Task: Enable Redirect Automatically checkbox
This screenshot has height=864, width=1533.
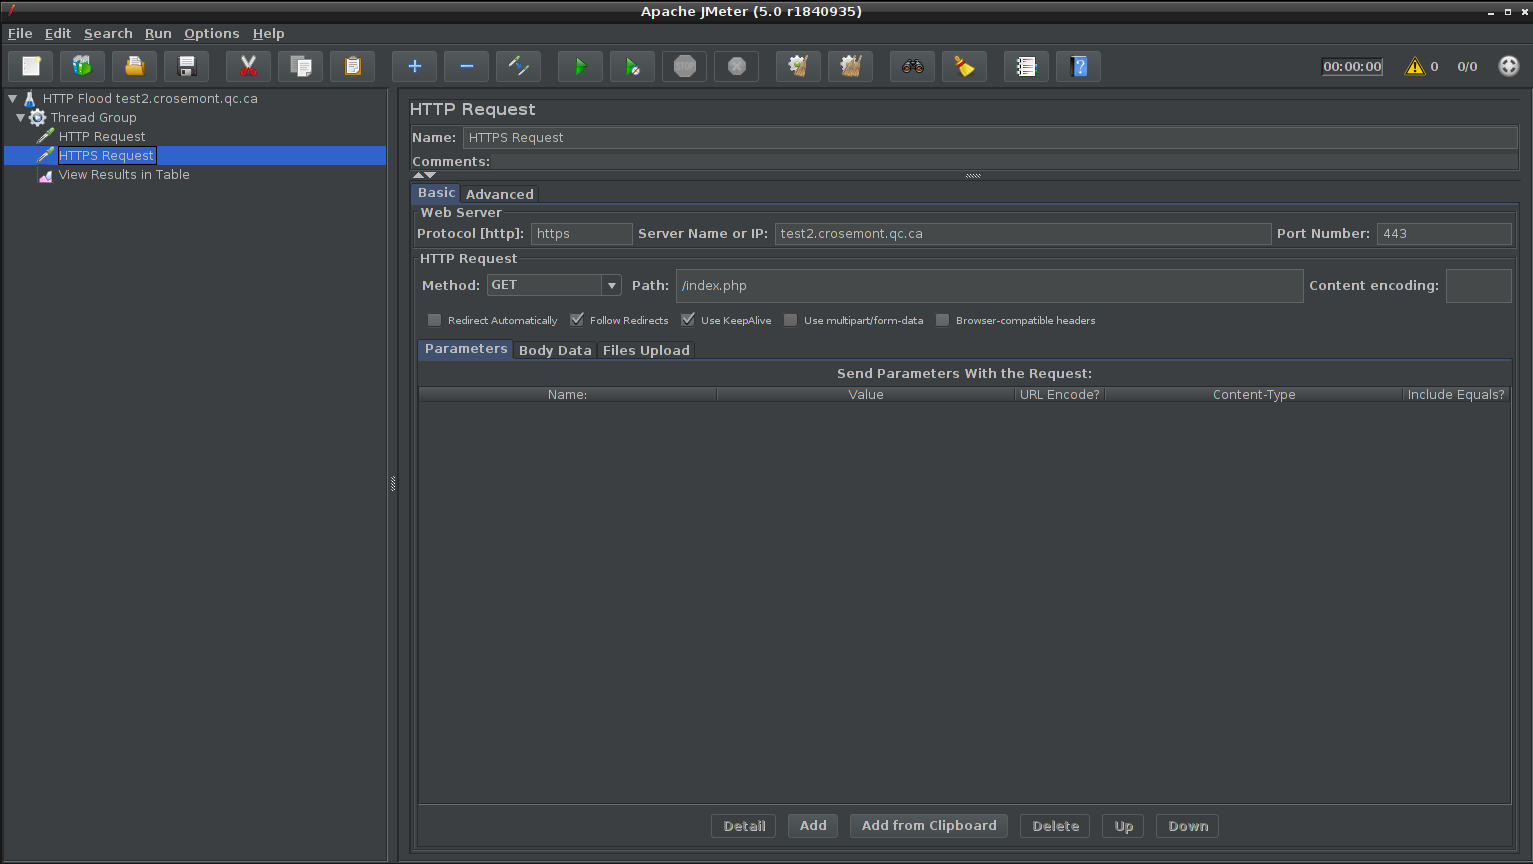Action: [x=435, y=320]
